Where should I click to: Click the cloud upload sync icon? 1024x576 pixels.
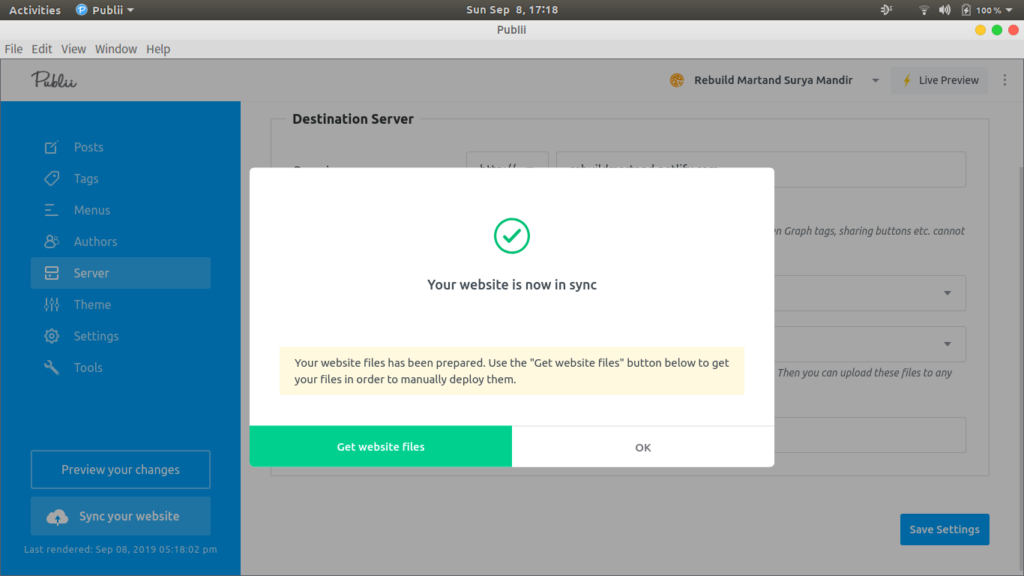[x=57, y=517]
